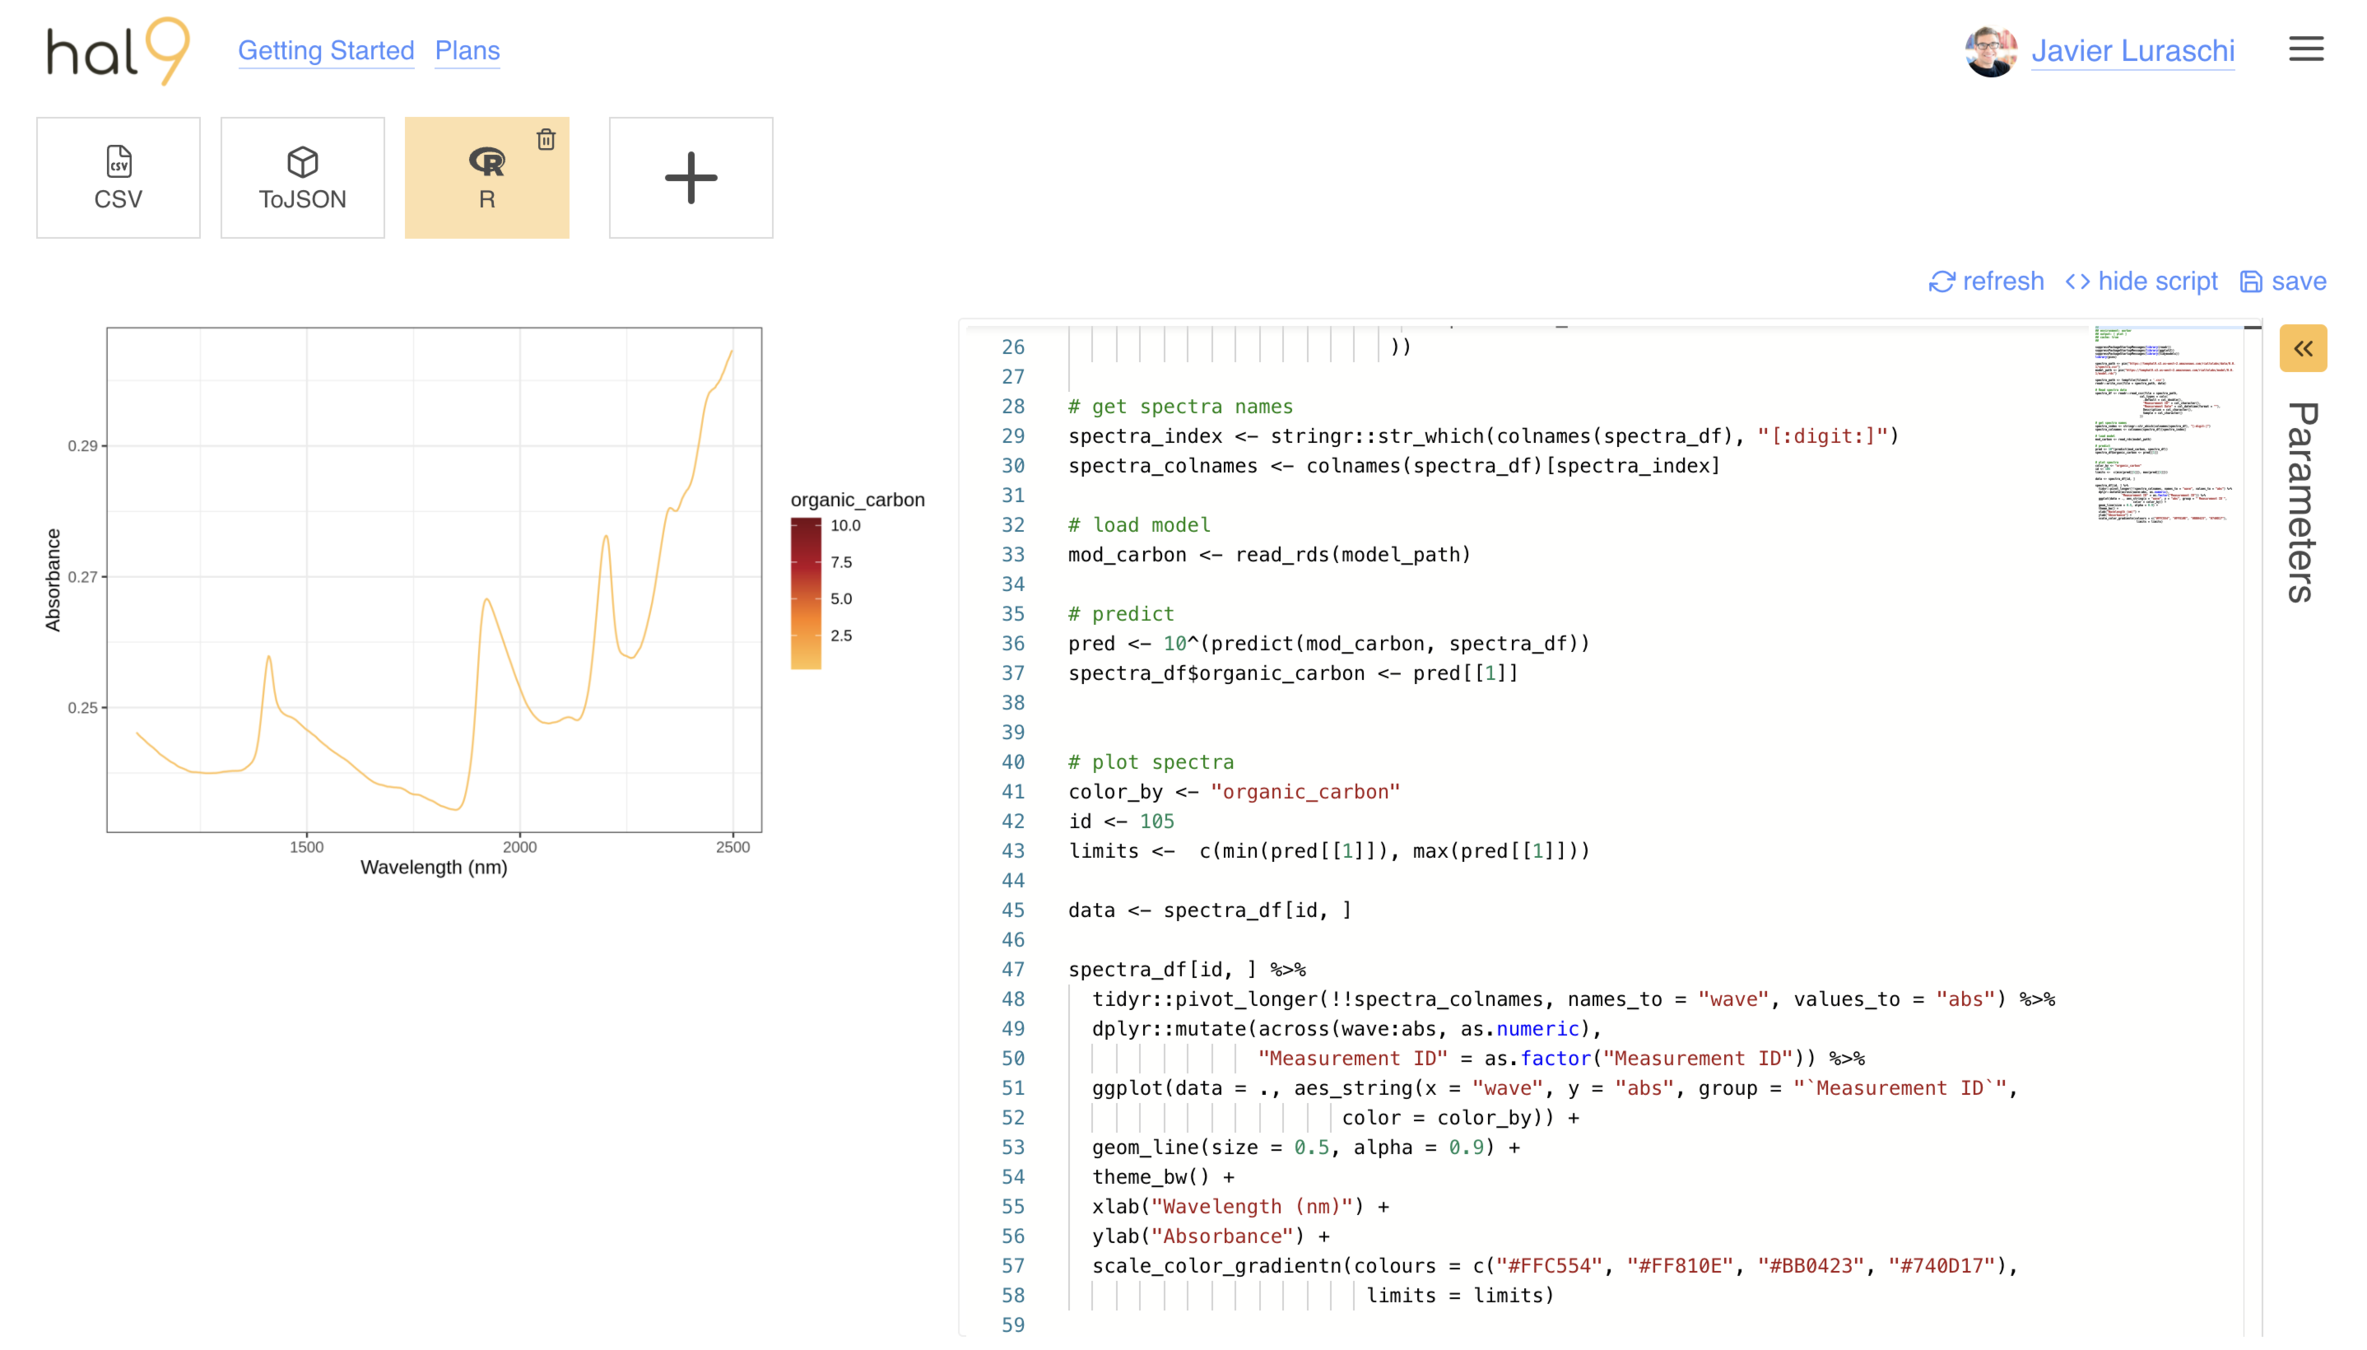This screenshot has height=1350, width=2367.
Task: Place cursor on line 42 id value
Action: click(x=1156, y=821)
